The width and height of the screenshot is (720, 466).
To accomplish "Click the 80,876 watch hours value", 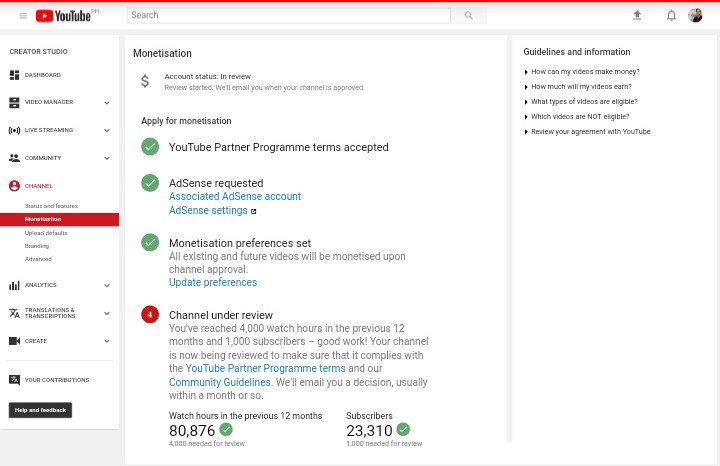I will click(x=192, y=431).
